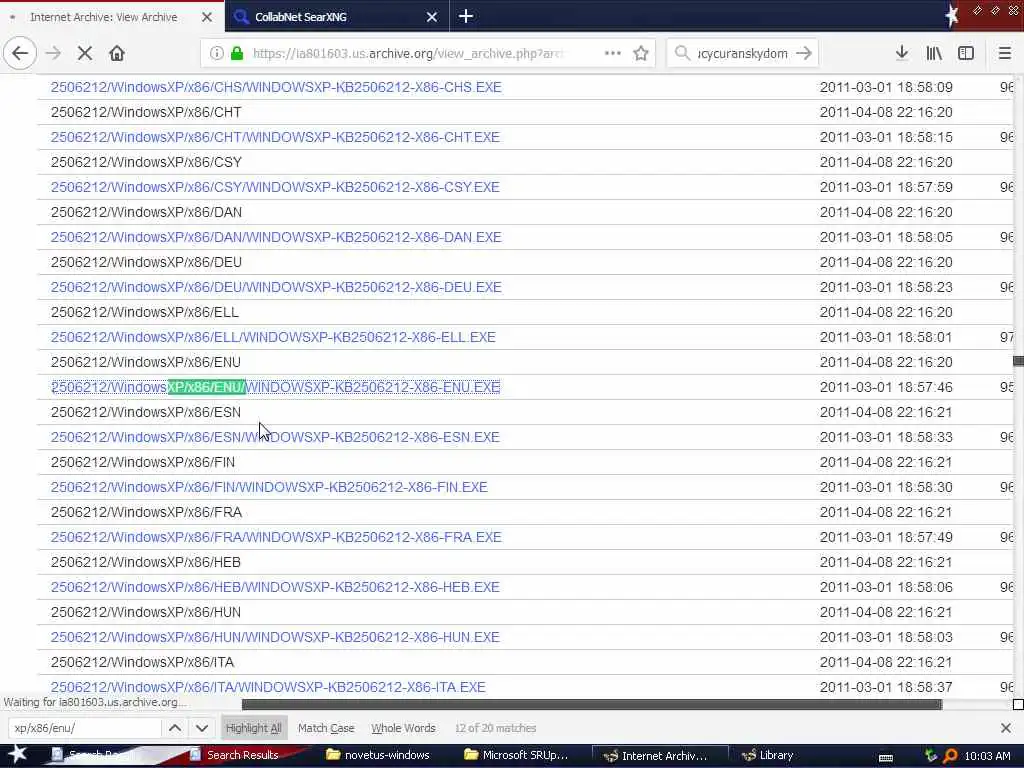Image resolution: width=1024 pixels, height=768 pixels.
Task: Open the hamburger application menu
Action: (x=1004, y=54)
